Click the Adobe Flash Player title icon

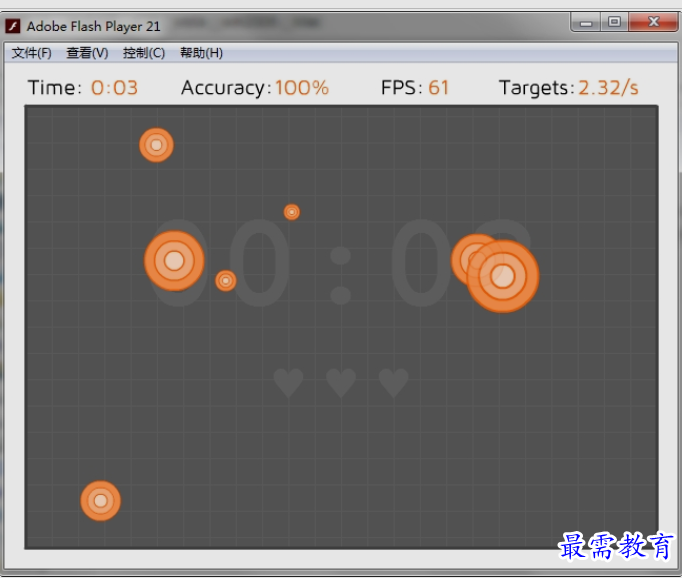13,26
